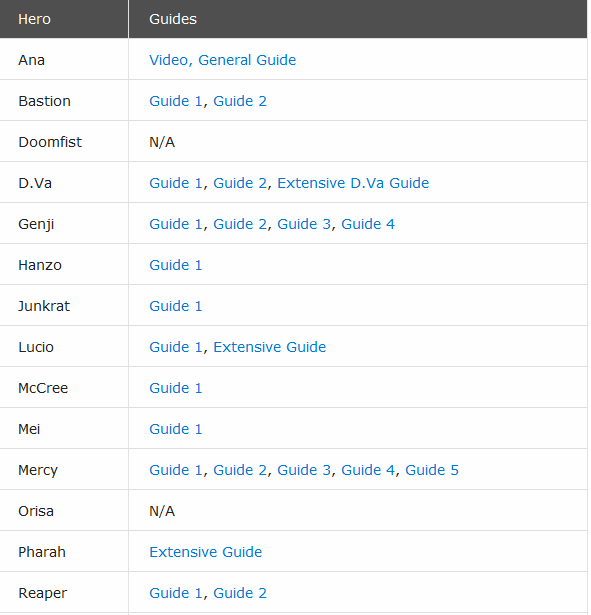Open Ana's Video, General Guide link
The width and height of the screenshot is (591, 615).
click(222, 60)
